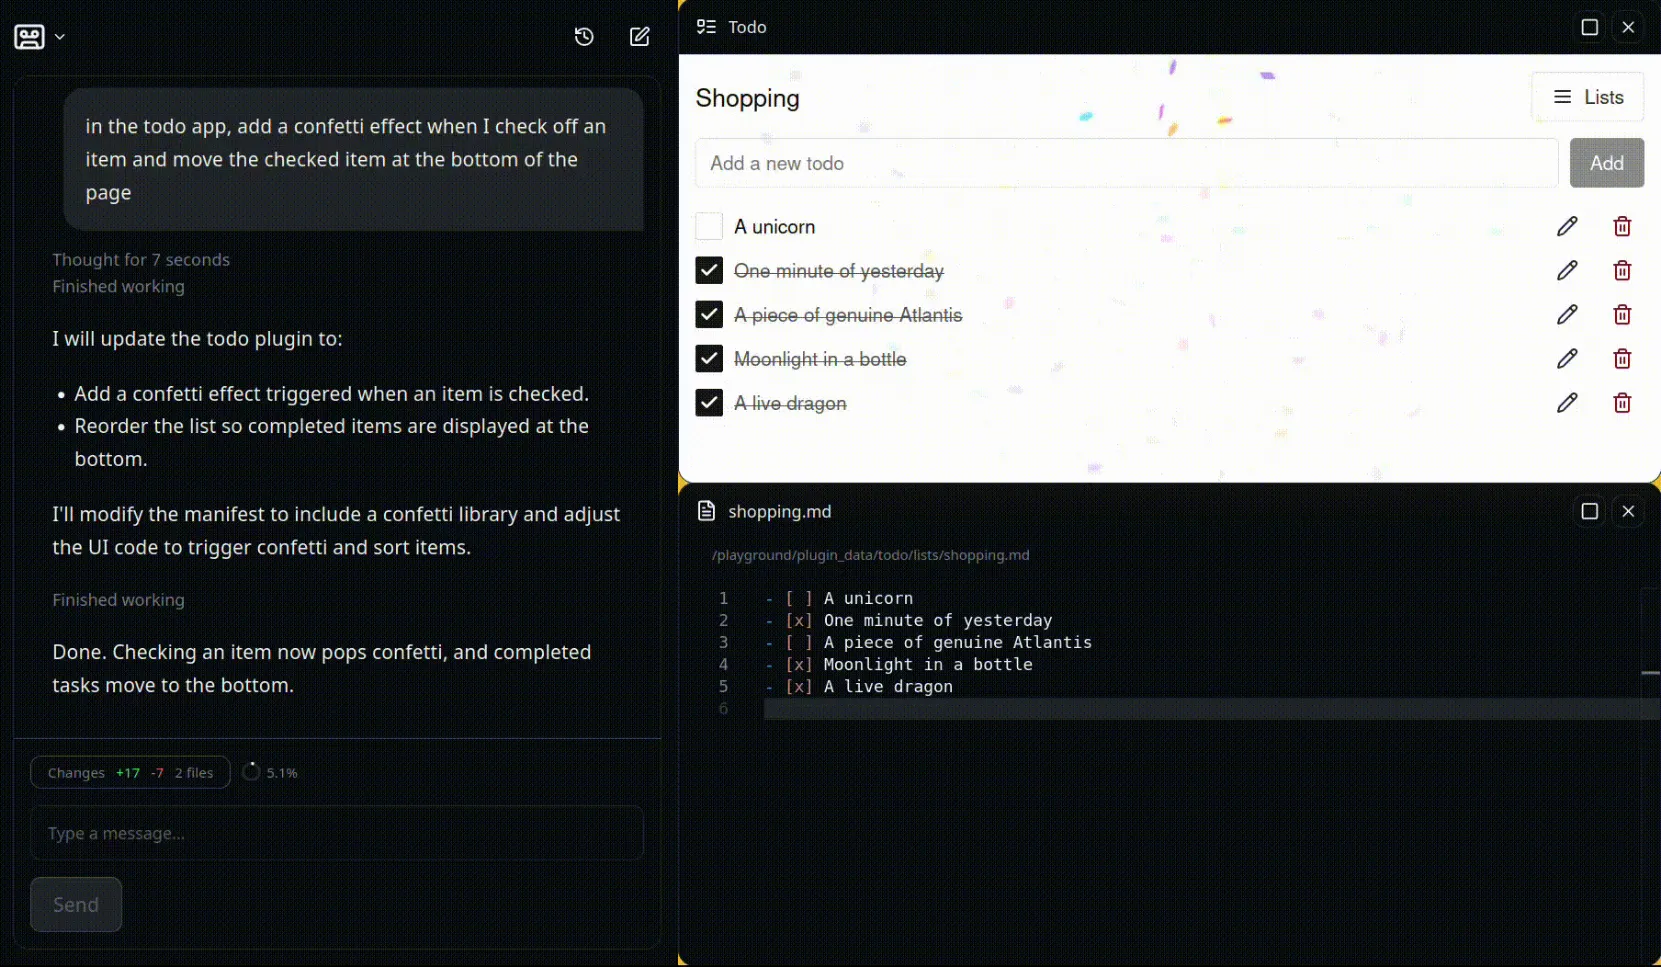Image resolution: width=1661 pixels, height=967 pixels.
Task: Focus the 'Add a new todo' field
Action: 1126,163
